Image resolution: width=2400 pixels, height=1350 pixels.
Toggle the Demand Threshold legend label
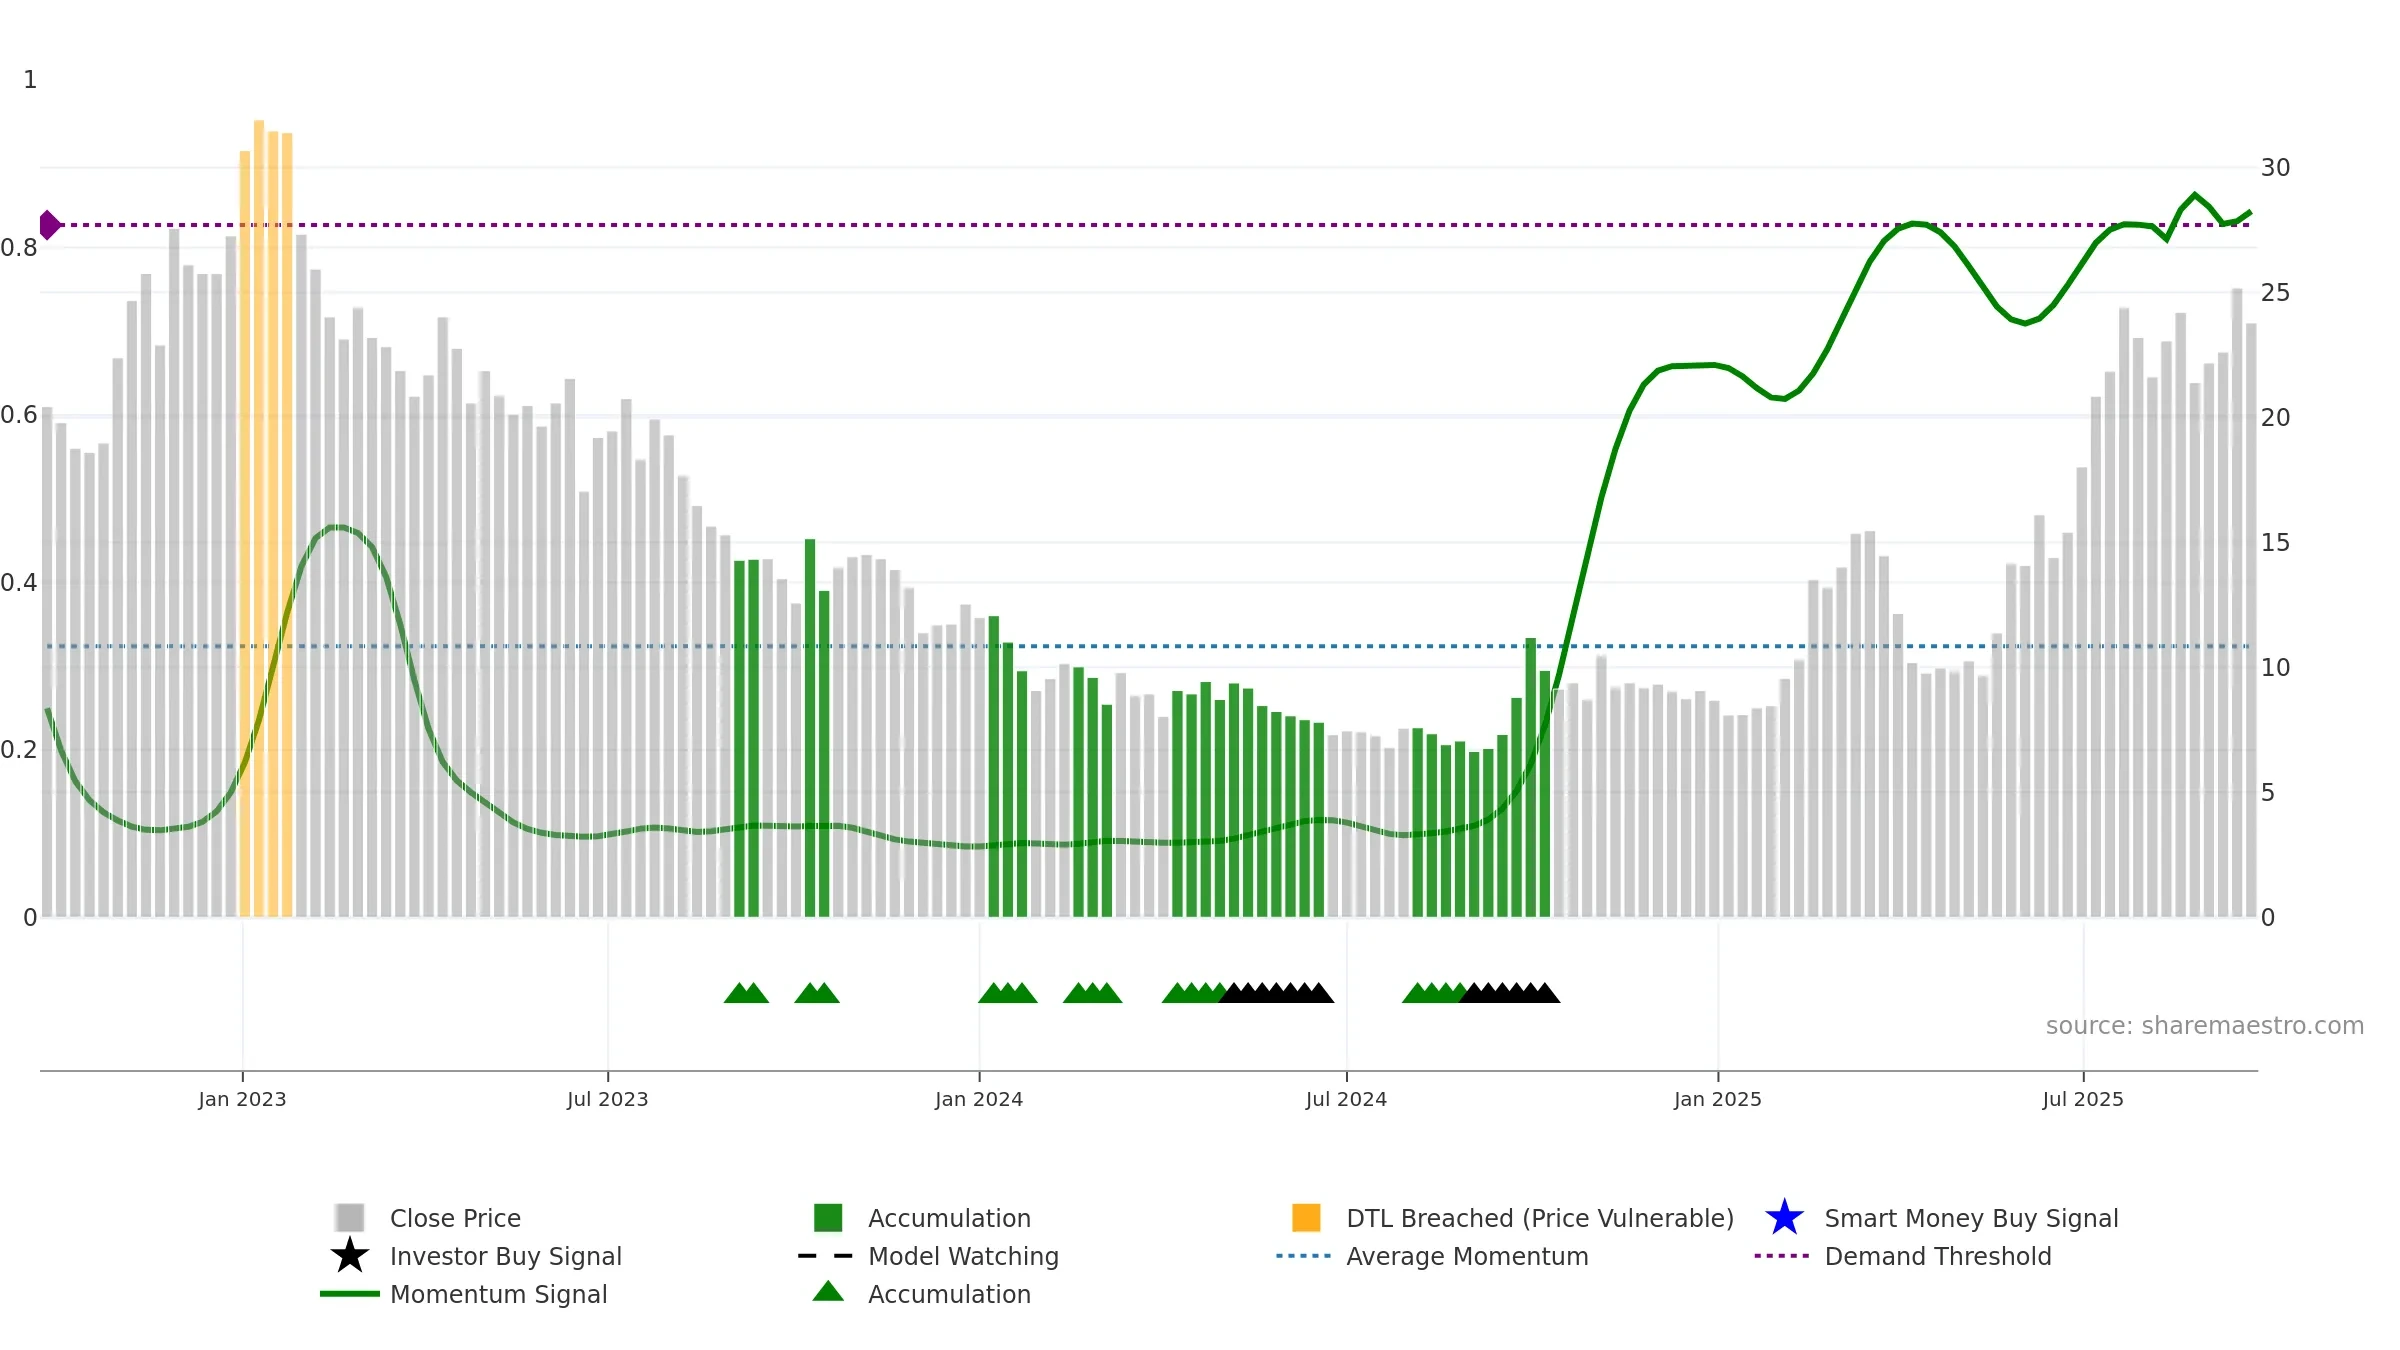pyautogui.click(x=1937, y=1256)
